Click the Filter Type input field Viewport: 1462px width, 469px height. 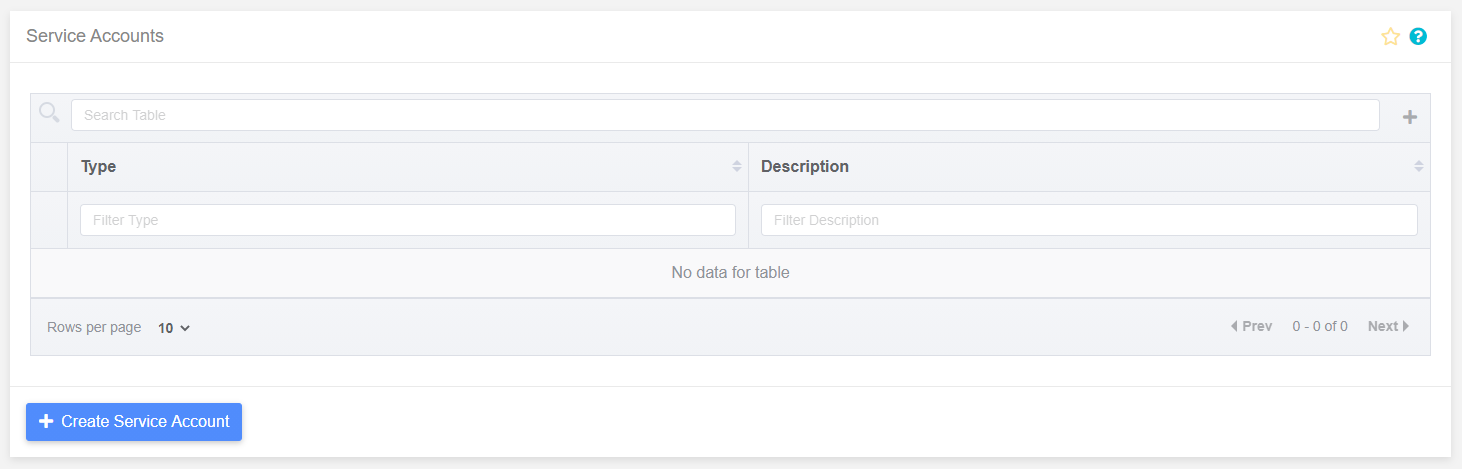[x=408, y=220]
